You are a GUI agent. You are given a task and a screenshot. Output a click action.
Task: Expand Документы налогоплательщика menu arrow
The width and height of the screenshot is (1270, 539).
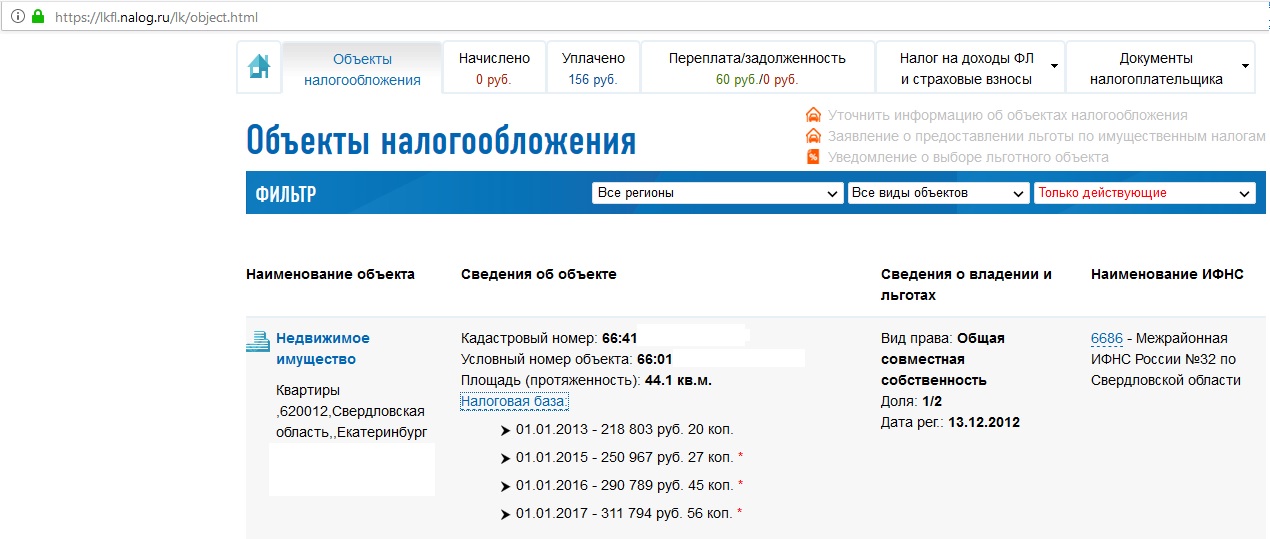1245,66
